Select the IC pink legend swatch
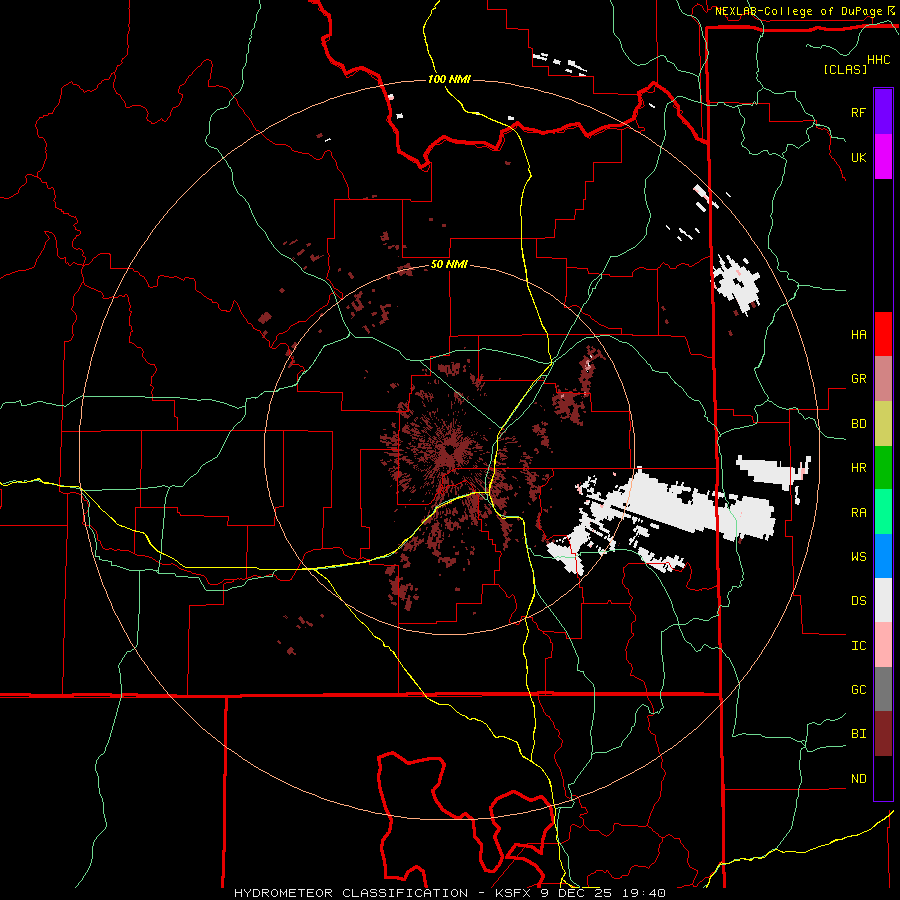Image resolution: width=900 pixels, height=900 pixels. (883, 645)
